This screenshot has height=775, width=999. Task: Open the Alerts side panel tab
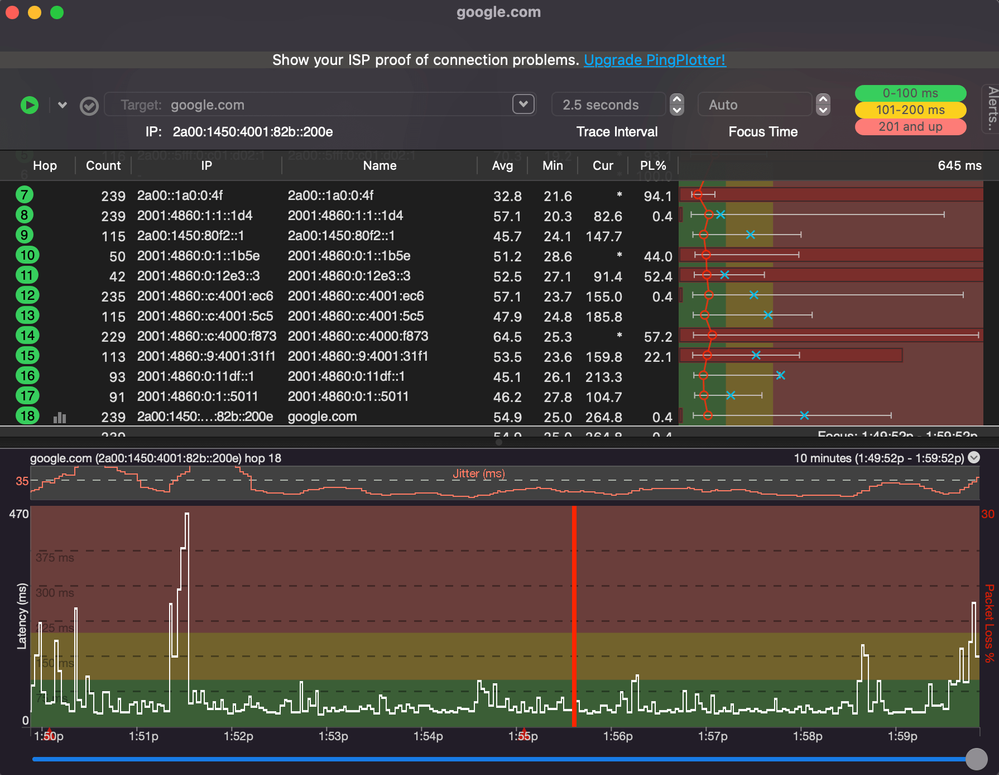click(x=991, y=109)
